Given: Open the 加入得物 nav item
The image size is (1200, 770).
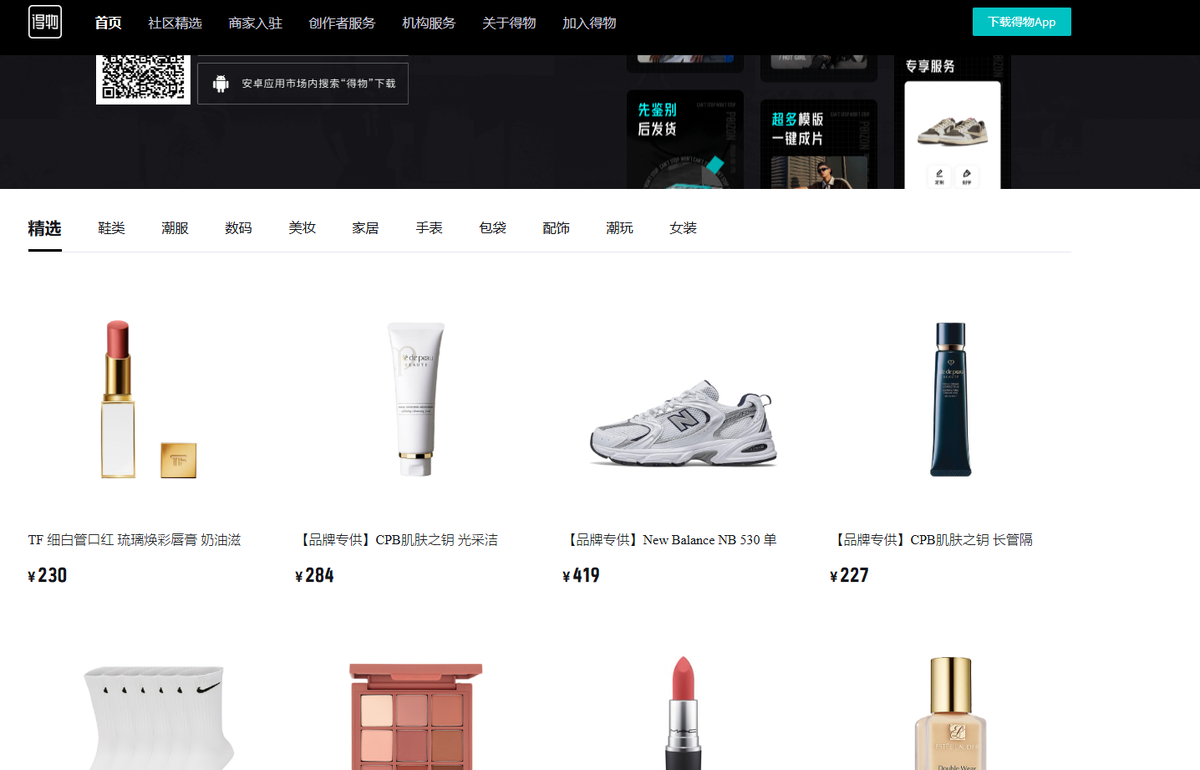Looking at the screenshot, I should (589, 23).
